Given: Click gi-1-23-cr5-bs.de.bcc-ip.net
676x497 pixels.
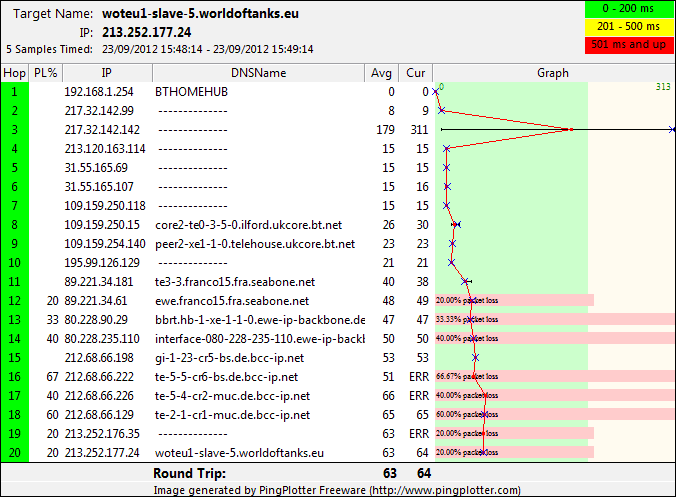Looking at the screenshot, I should click(230, 358).
